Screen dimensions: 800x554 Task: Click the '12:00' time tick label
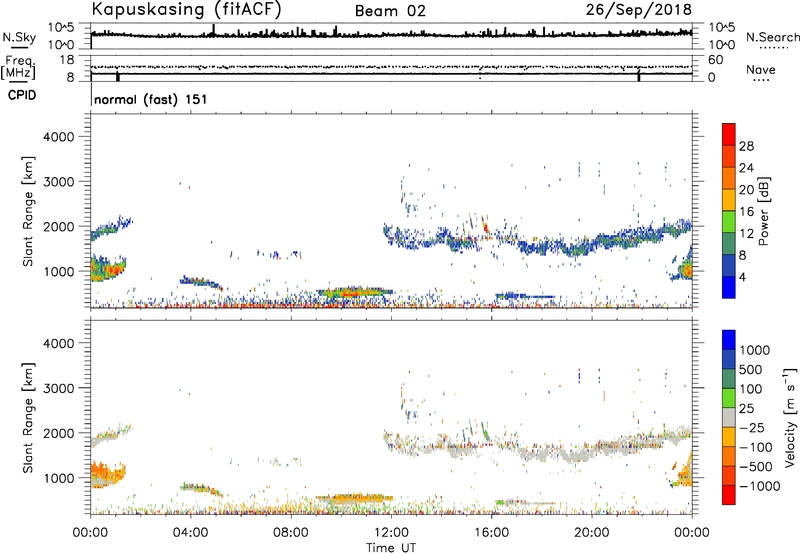[x=391, y=533]
